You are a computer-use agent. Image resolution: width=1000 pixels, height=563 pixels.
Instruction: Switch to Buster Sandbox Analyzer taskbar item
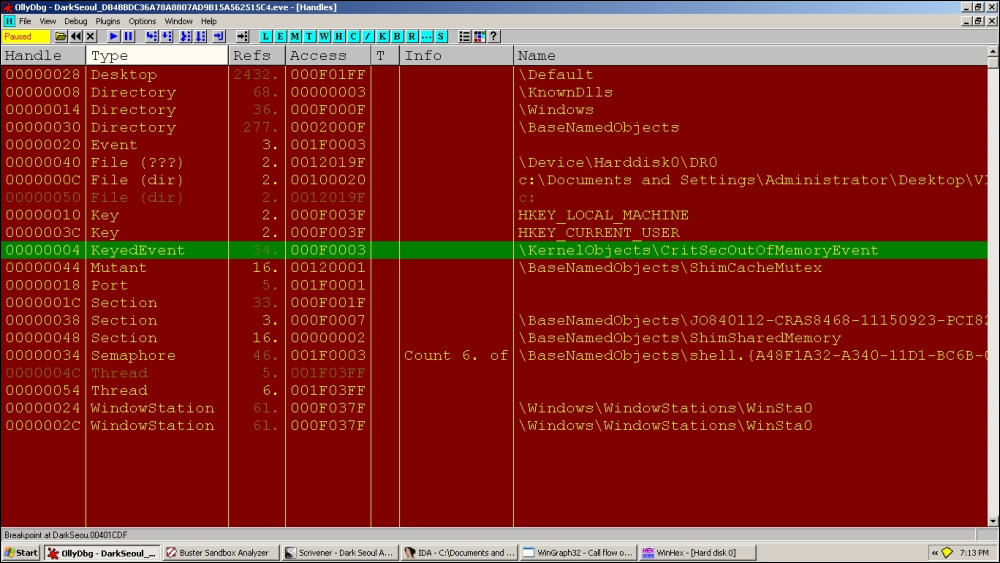(220, 553)
